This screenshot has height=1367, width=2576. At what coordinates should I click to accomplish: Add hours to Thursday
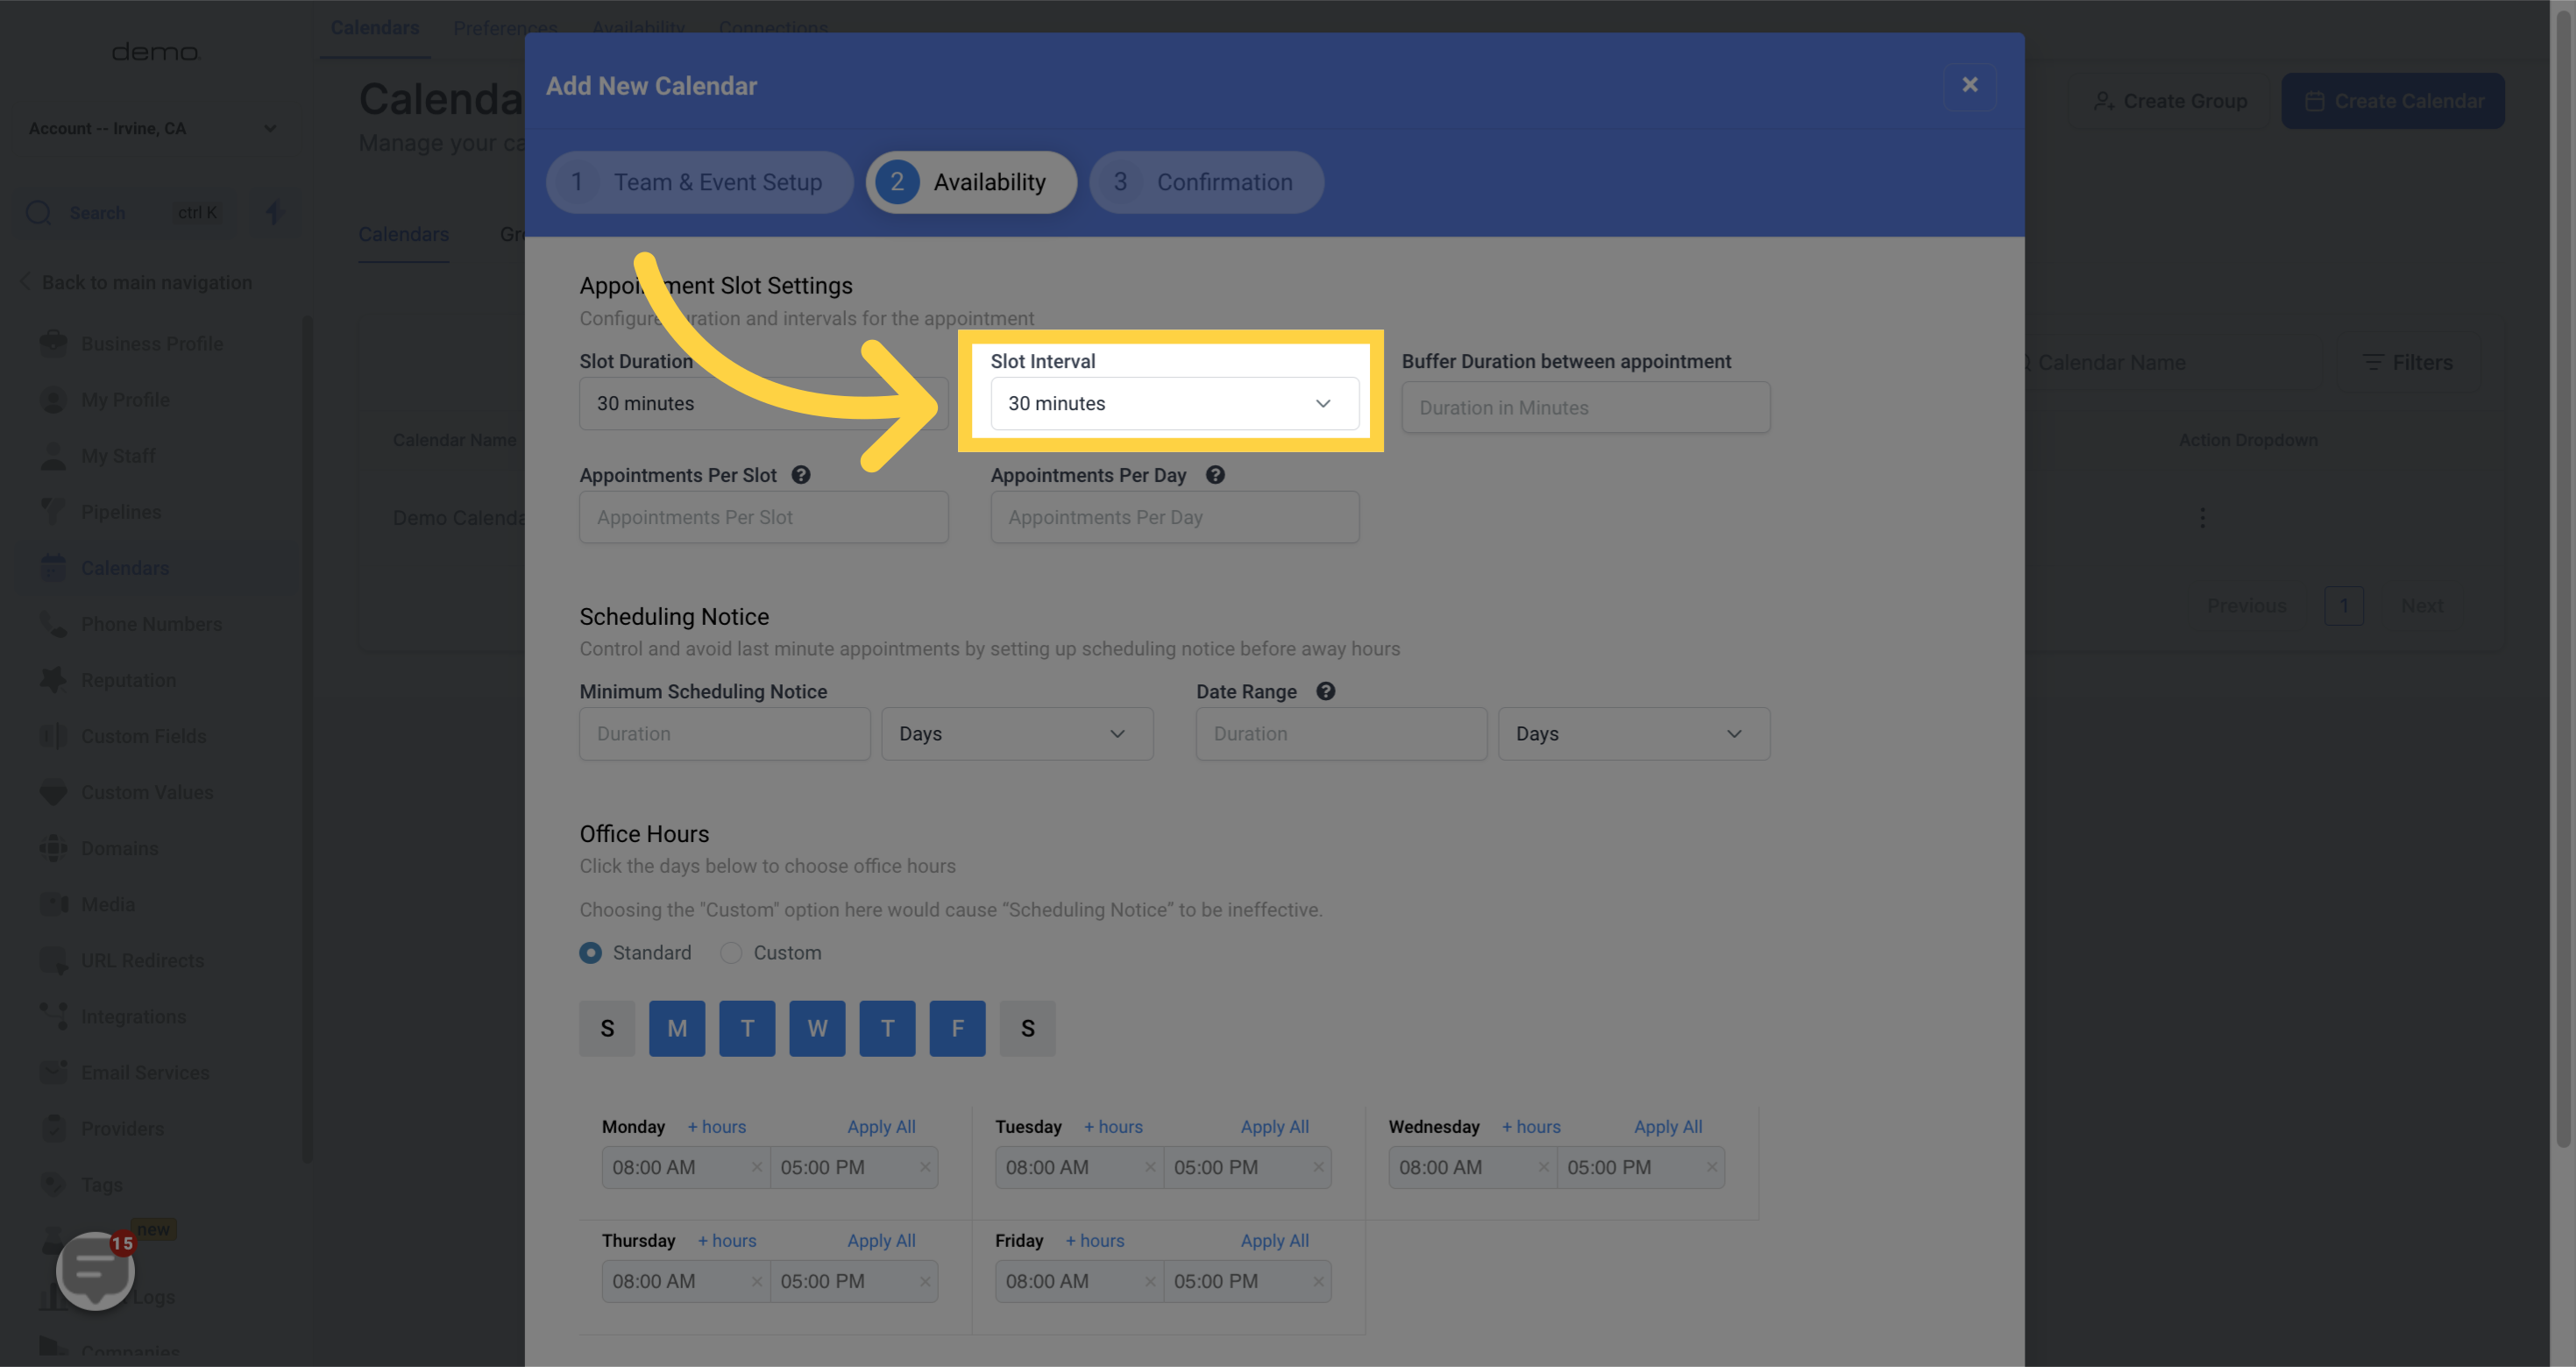coord(727,1240)
